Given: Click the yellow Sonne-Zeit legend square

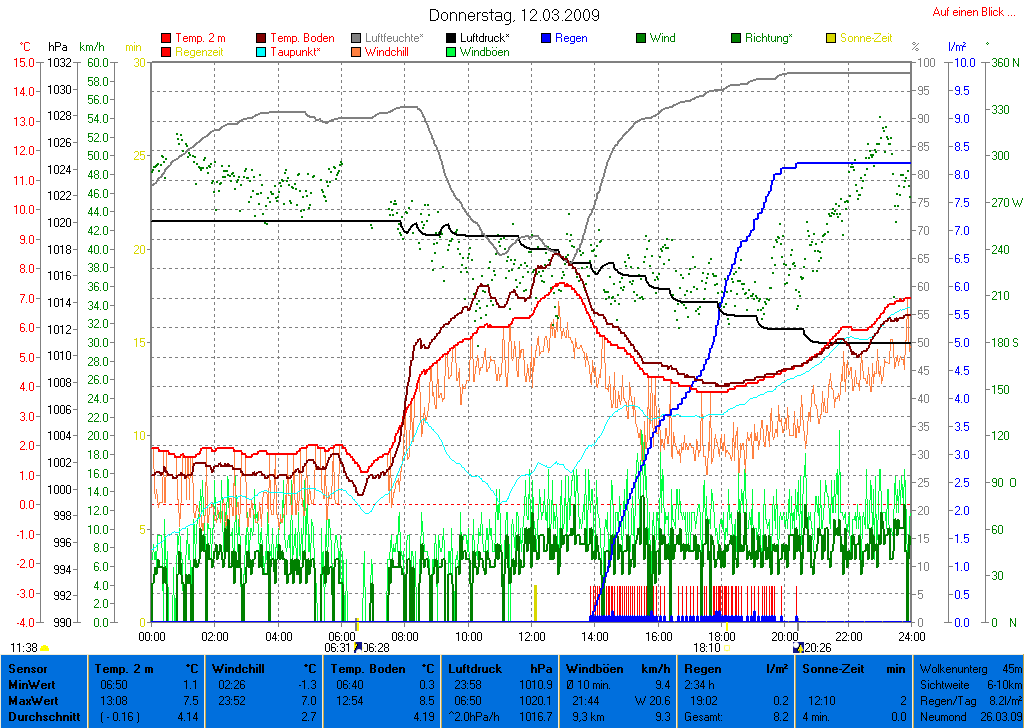Looking at the screenshot, I should [831, 39].
